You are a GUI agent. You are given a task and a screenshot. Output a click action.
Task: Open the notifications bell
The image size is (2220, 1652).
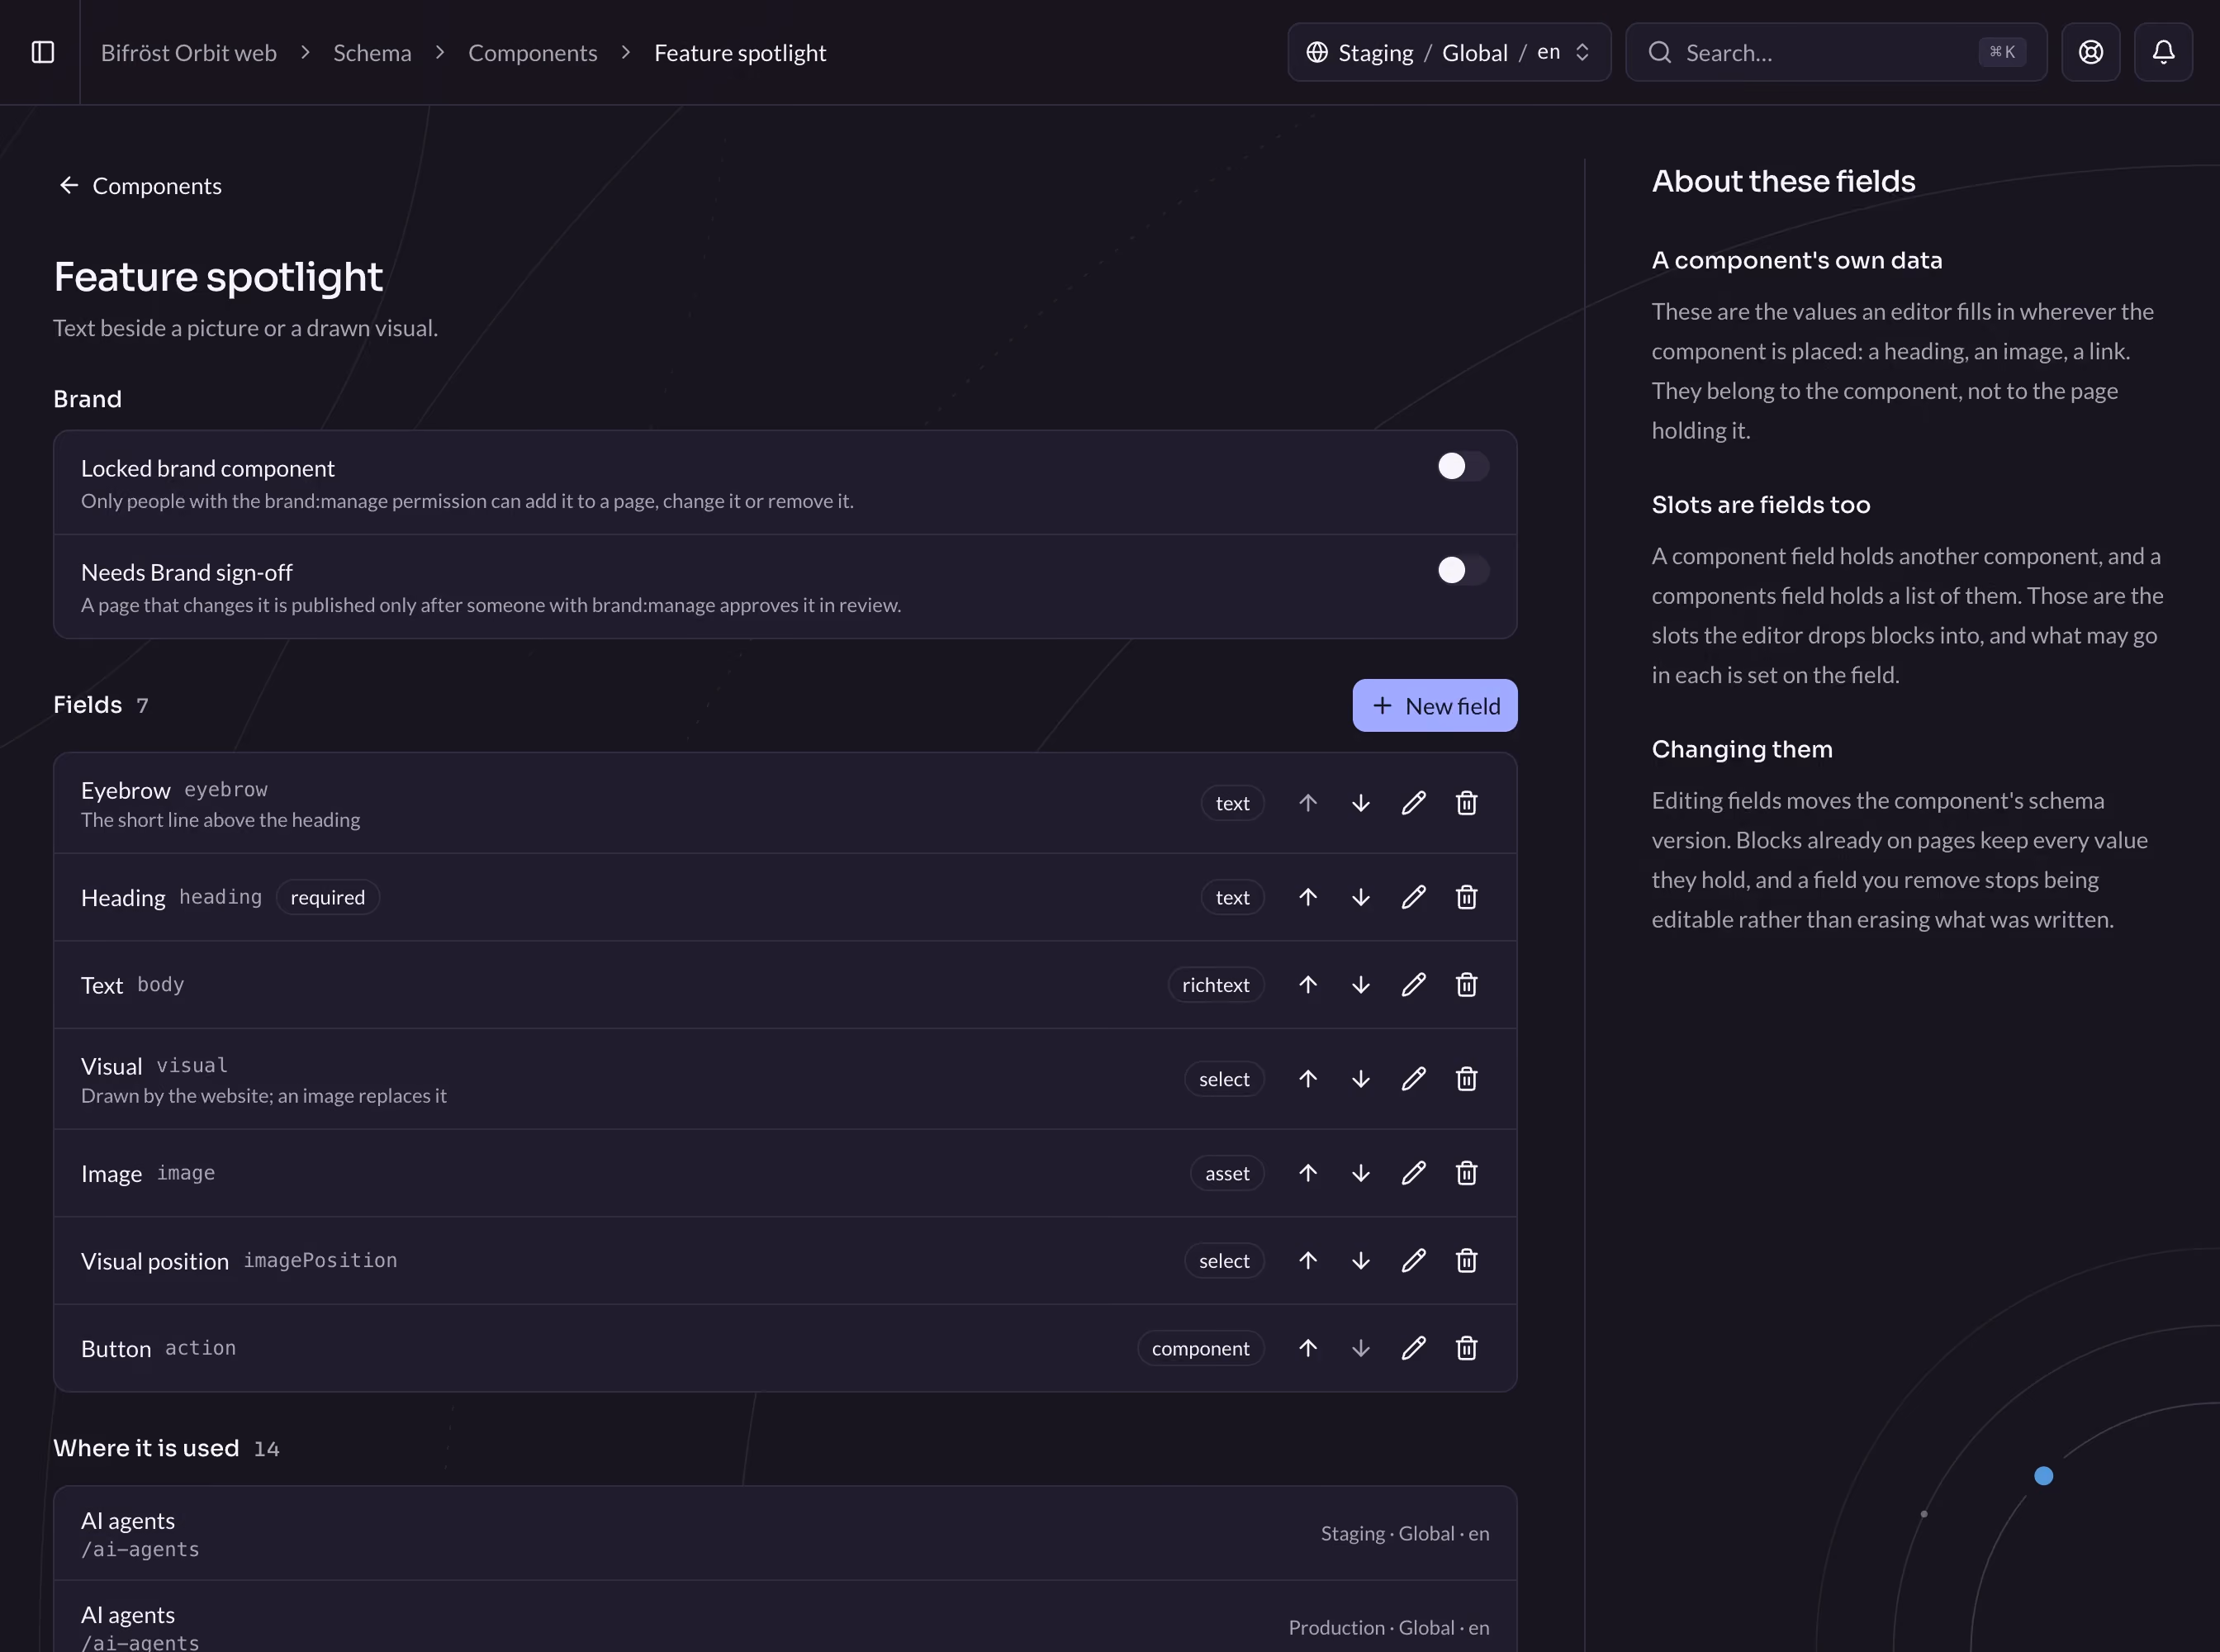(x=2163, y=52)
